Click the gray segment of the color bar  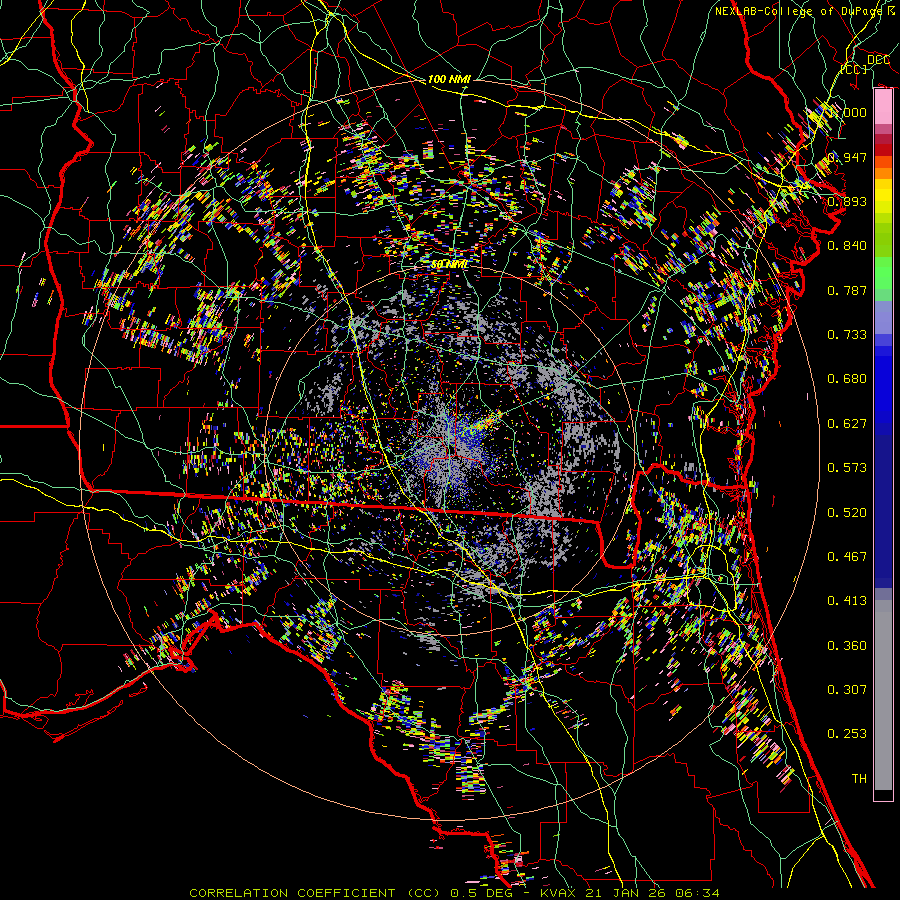click(883, 695)
